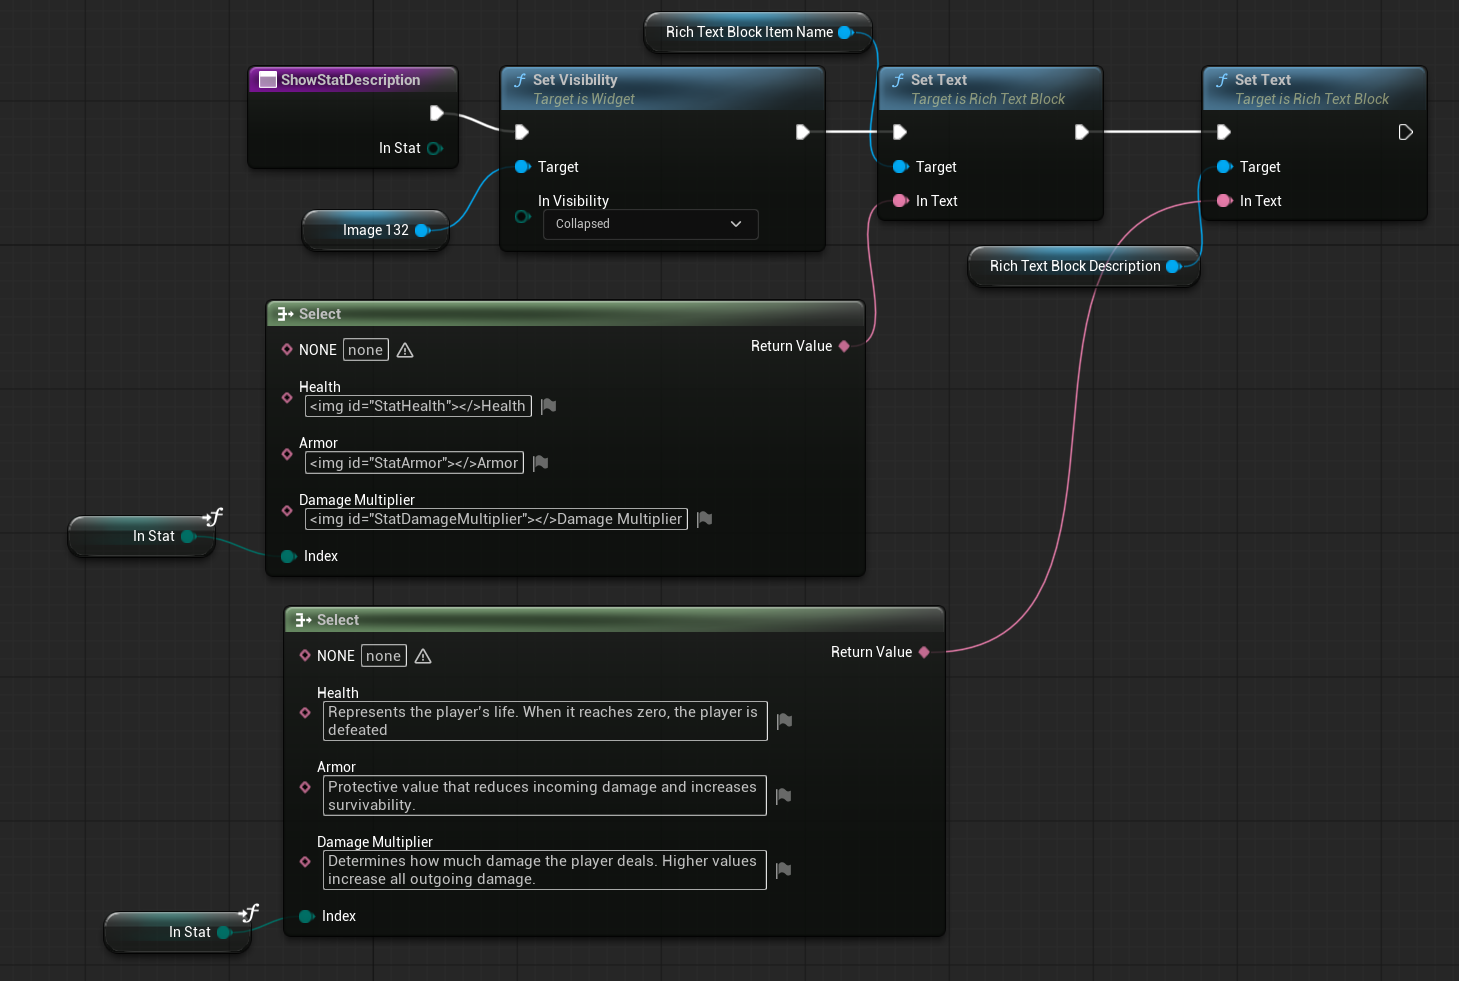Select the ShowStatDescription event node title
The height and width of the screenshot is (981, 1459).
(x=351, y=80)
